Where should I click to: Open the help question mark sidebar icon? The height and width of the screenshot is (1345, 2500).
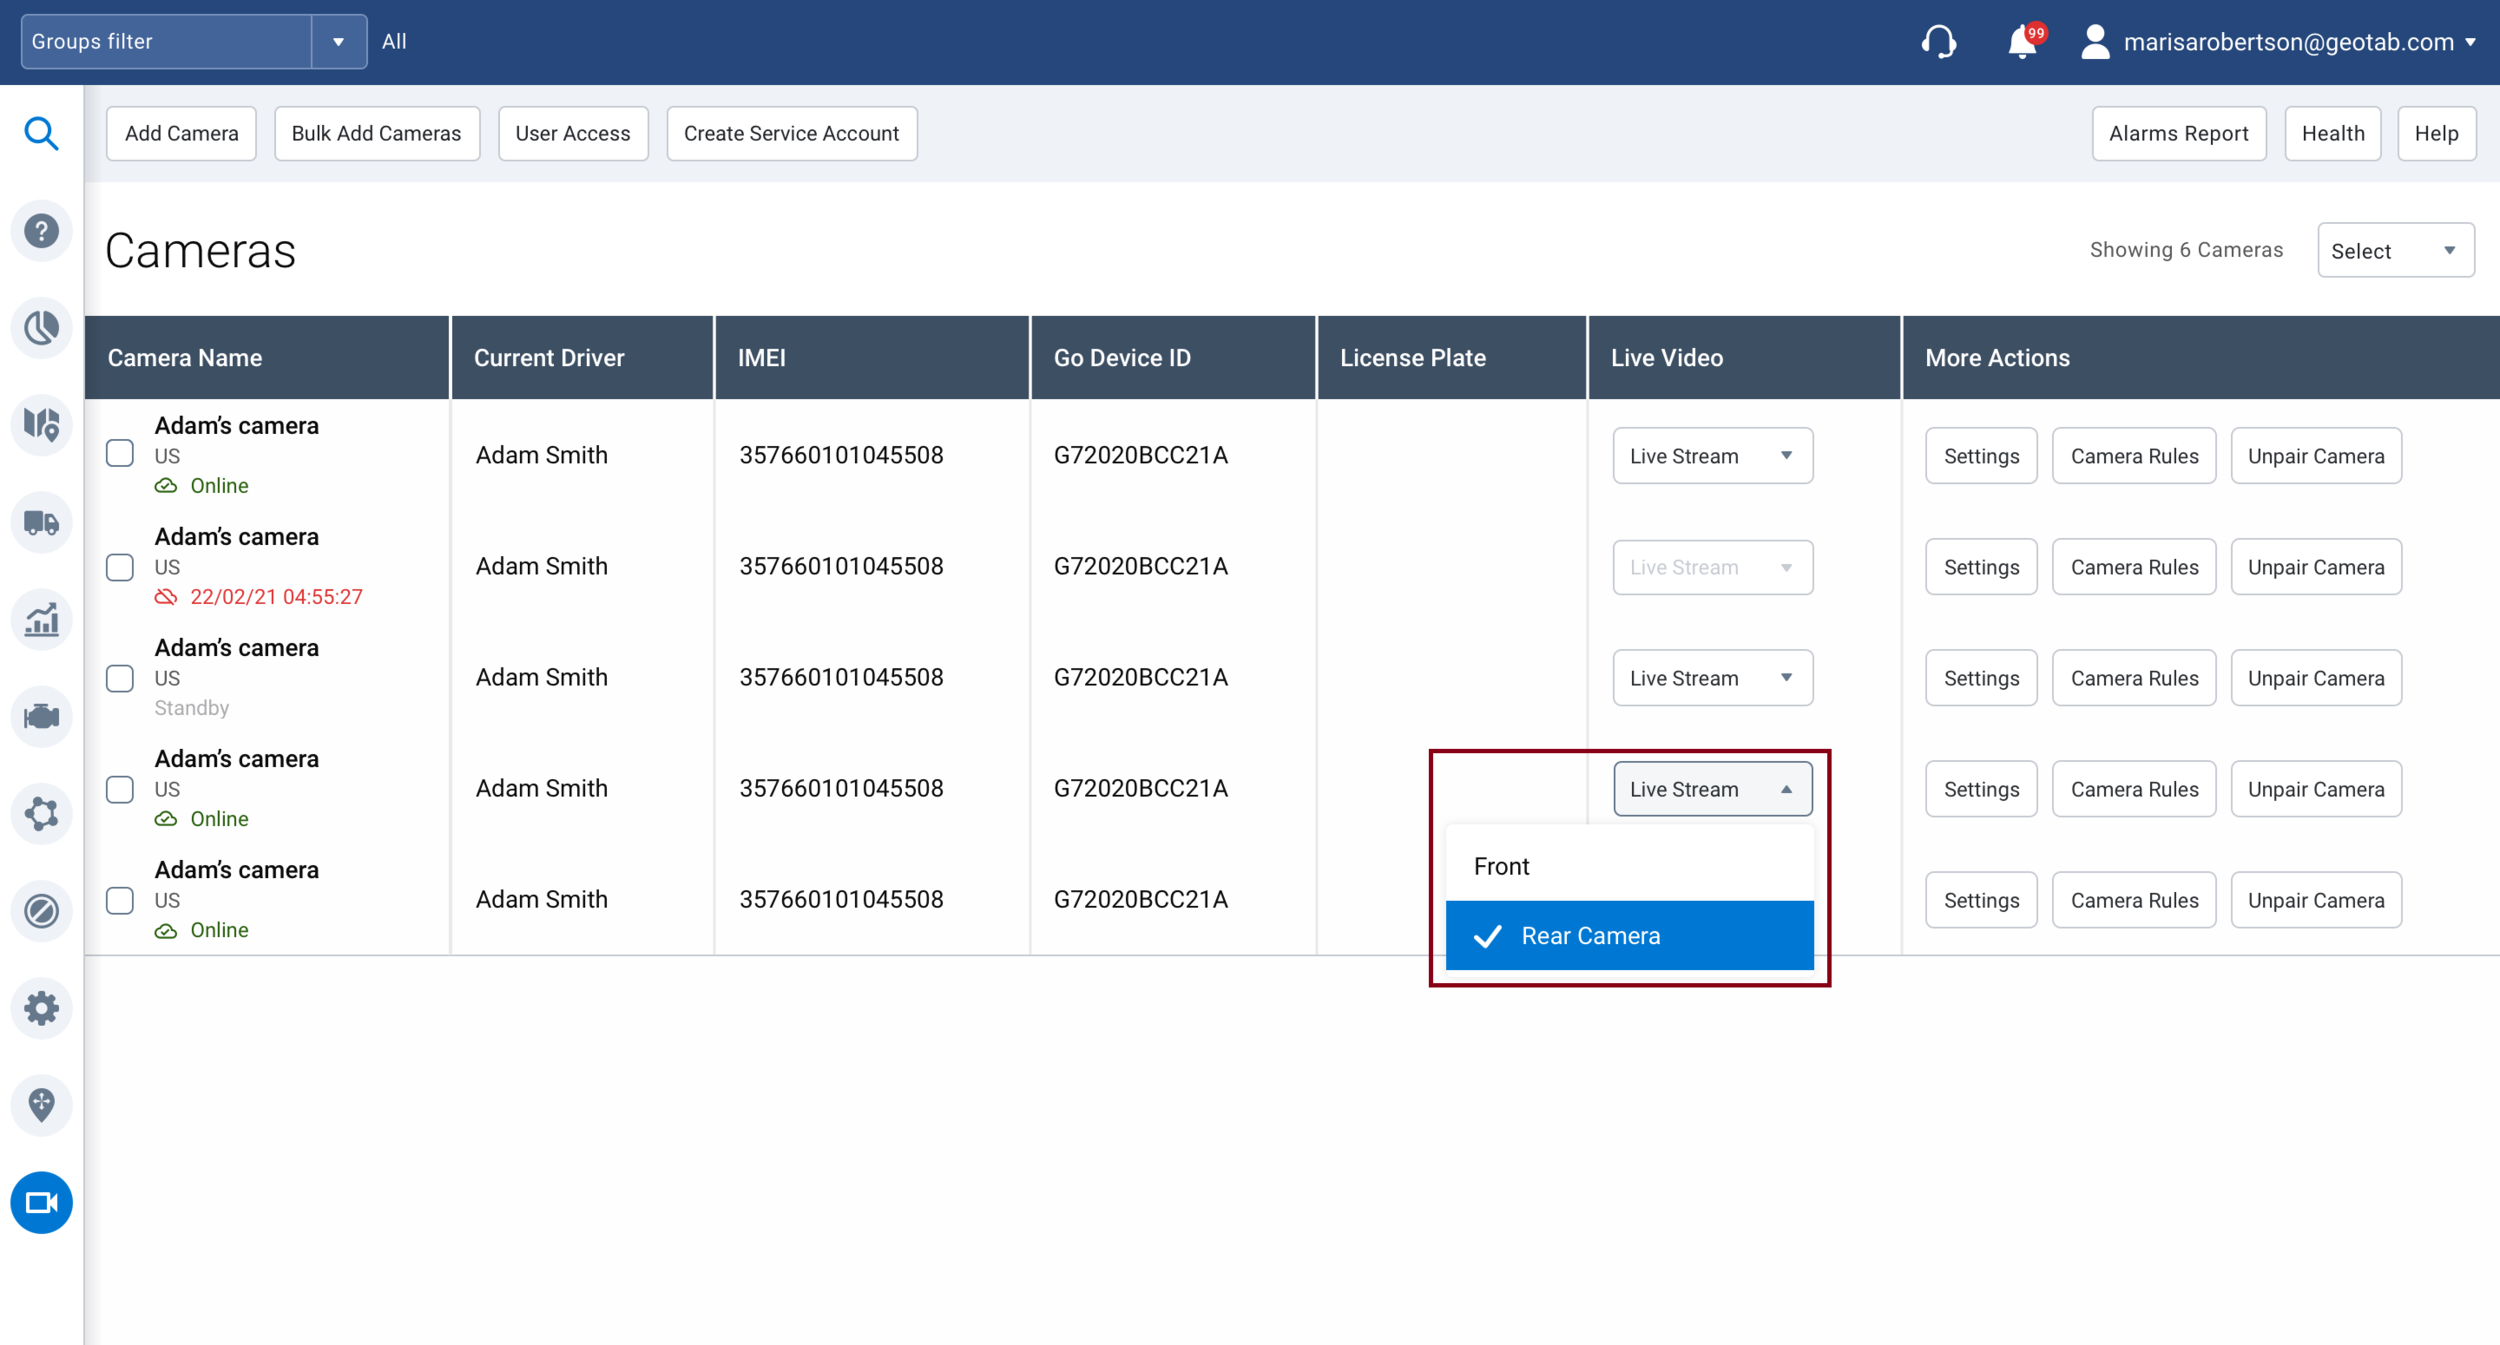pyautogui.click(x=41, y=231)
